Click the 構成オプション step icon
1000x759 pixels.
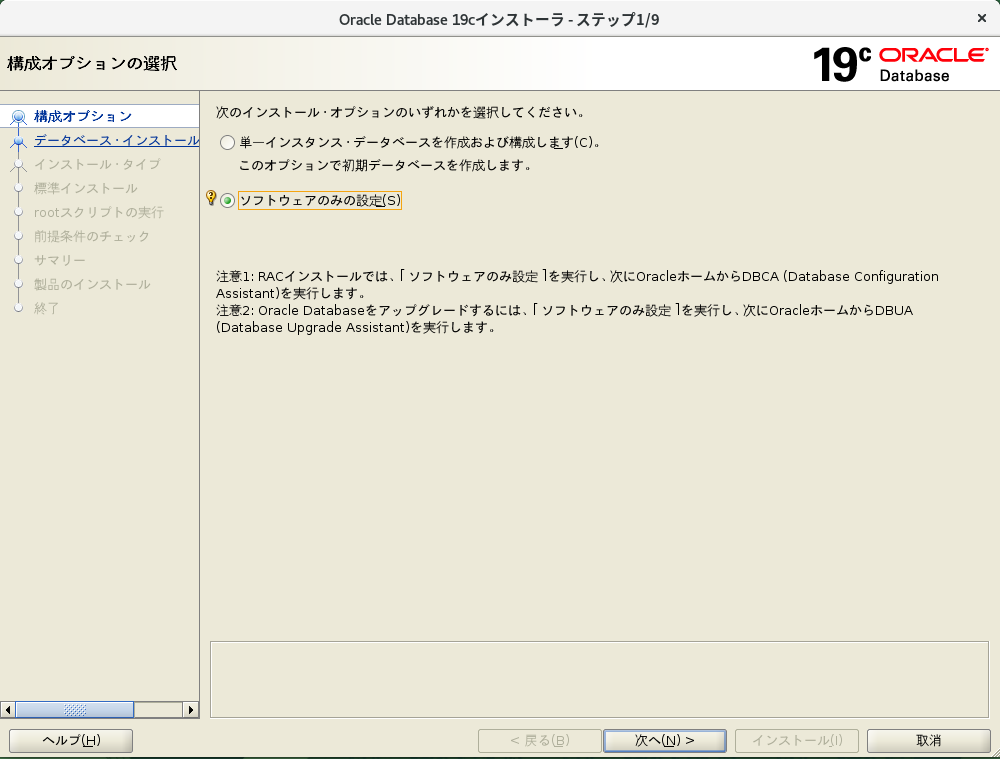pyautogui.click(x=18, y=117)
